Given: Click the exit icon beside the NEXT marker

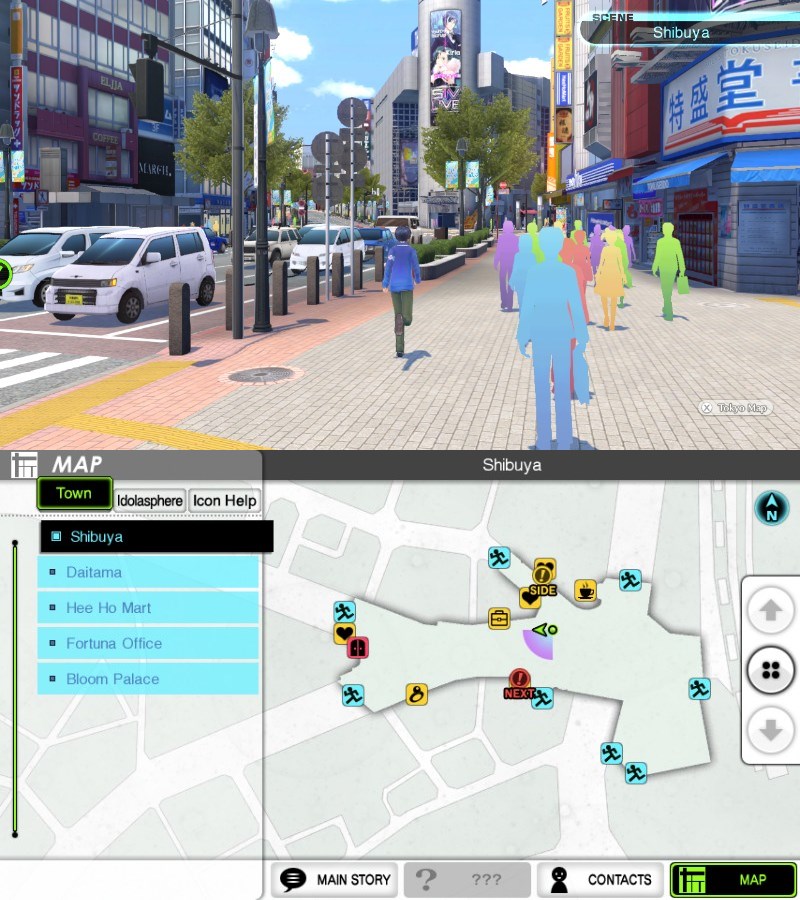Looking at the screenshot, I should point(542,698).
